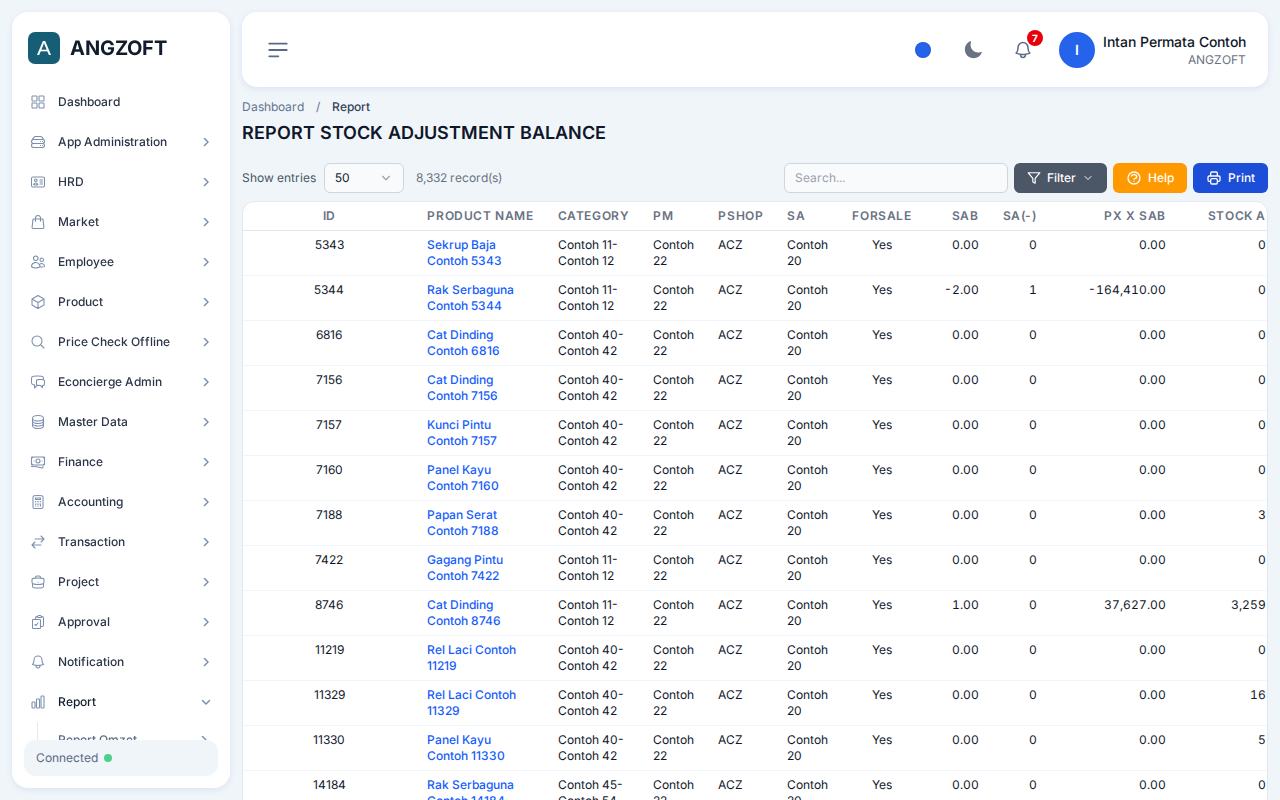Click the Market bag icon

tap(38, 222)
